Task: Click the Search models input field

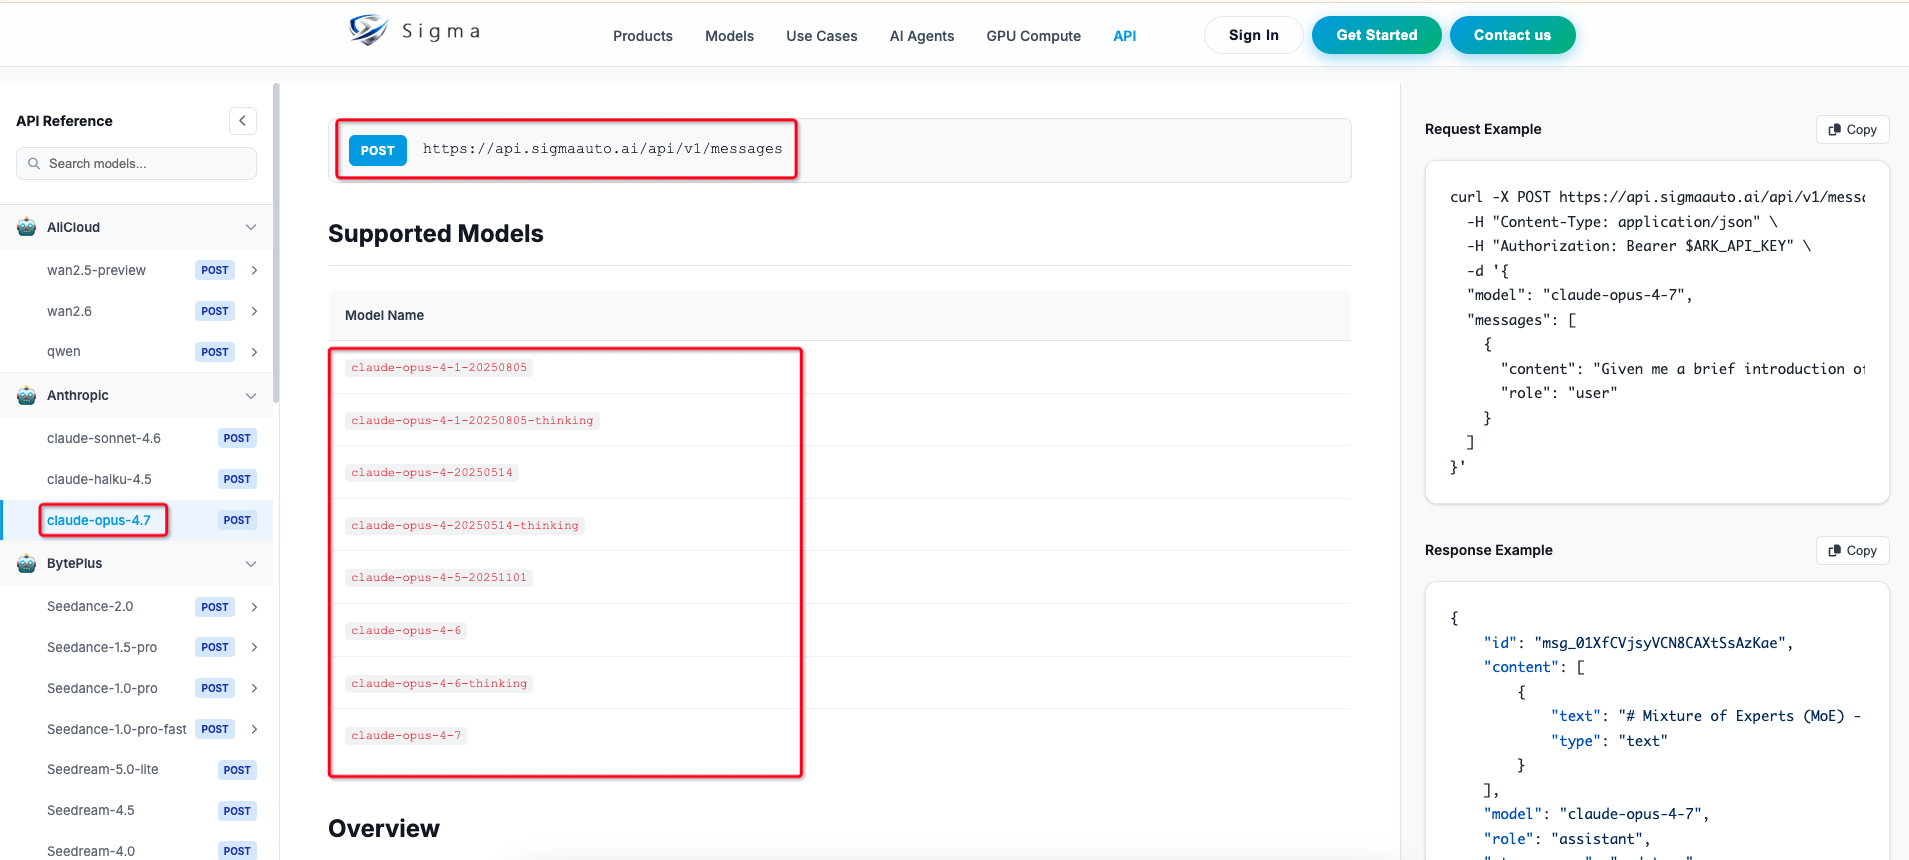Action: coord(136,164)
